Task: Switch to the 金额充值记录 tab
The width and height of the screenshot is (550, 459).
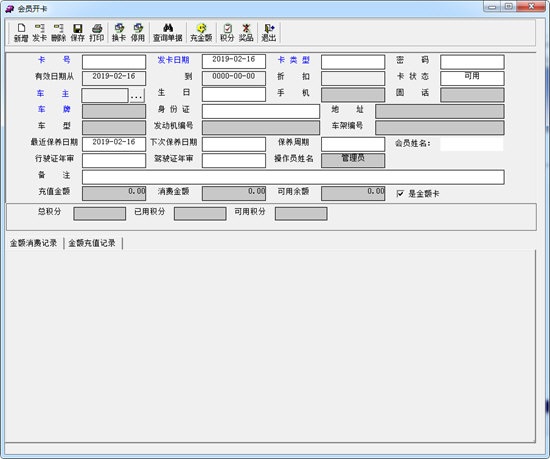Action: (x=92, y=243)
